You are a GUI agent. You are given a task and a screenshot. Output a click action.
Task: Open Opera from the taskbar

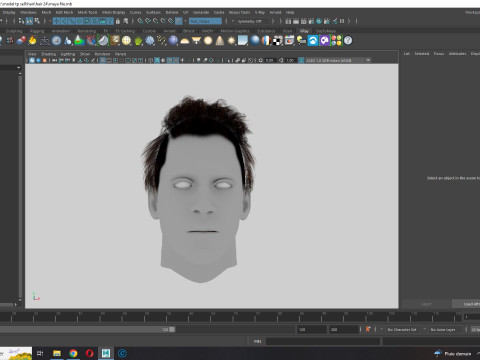(89, 353)
